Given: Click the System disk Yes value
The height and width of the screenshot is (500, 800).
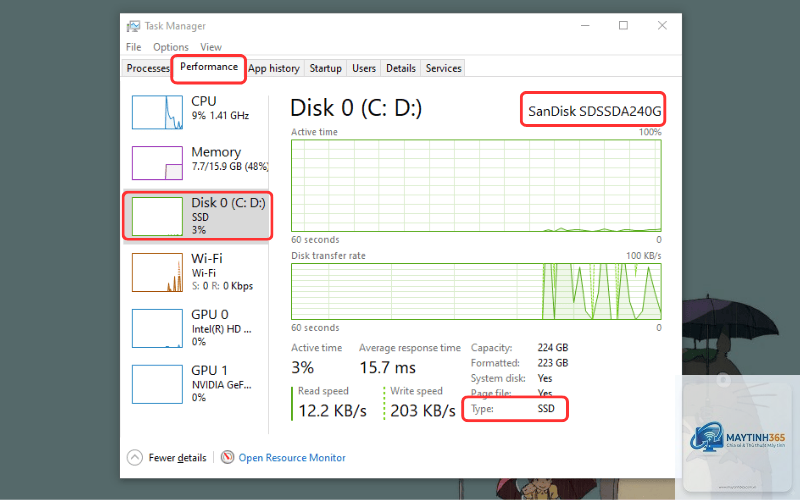Looking at the screenshot, I should (x=545, y=378).
